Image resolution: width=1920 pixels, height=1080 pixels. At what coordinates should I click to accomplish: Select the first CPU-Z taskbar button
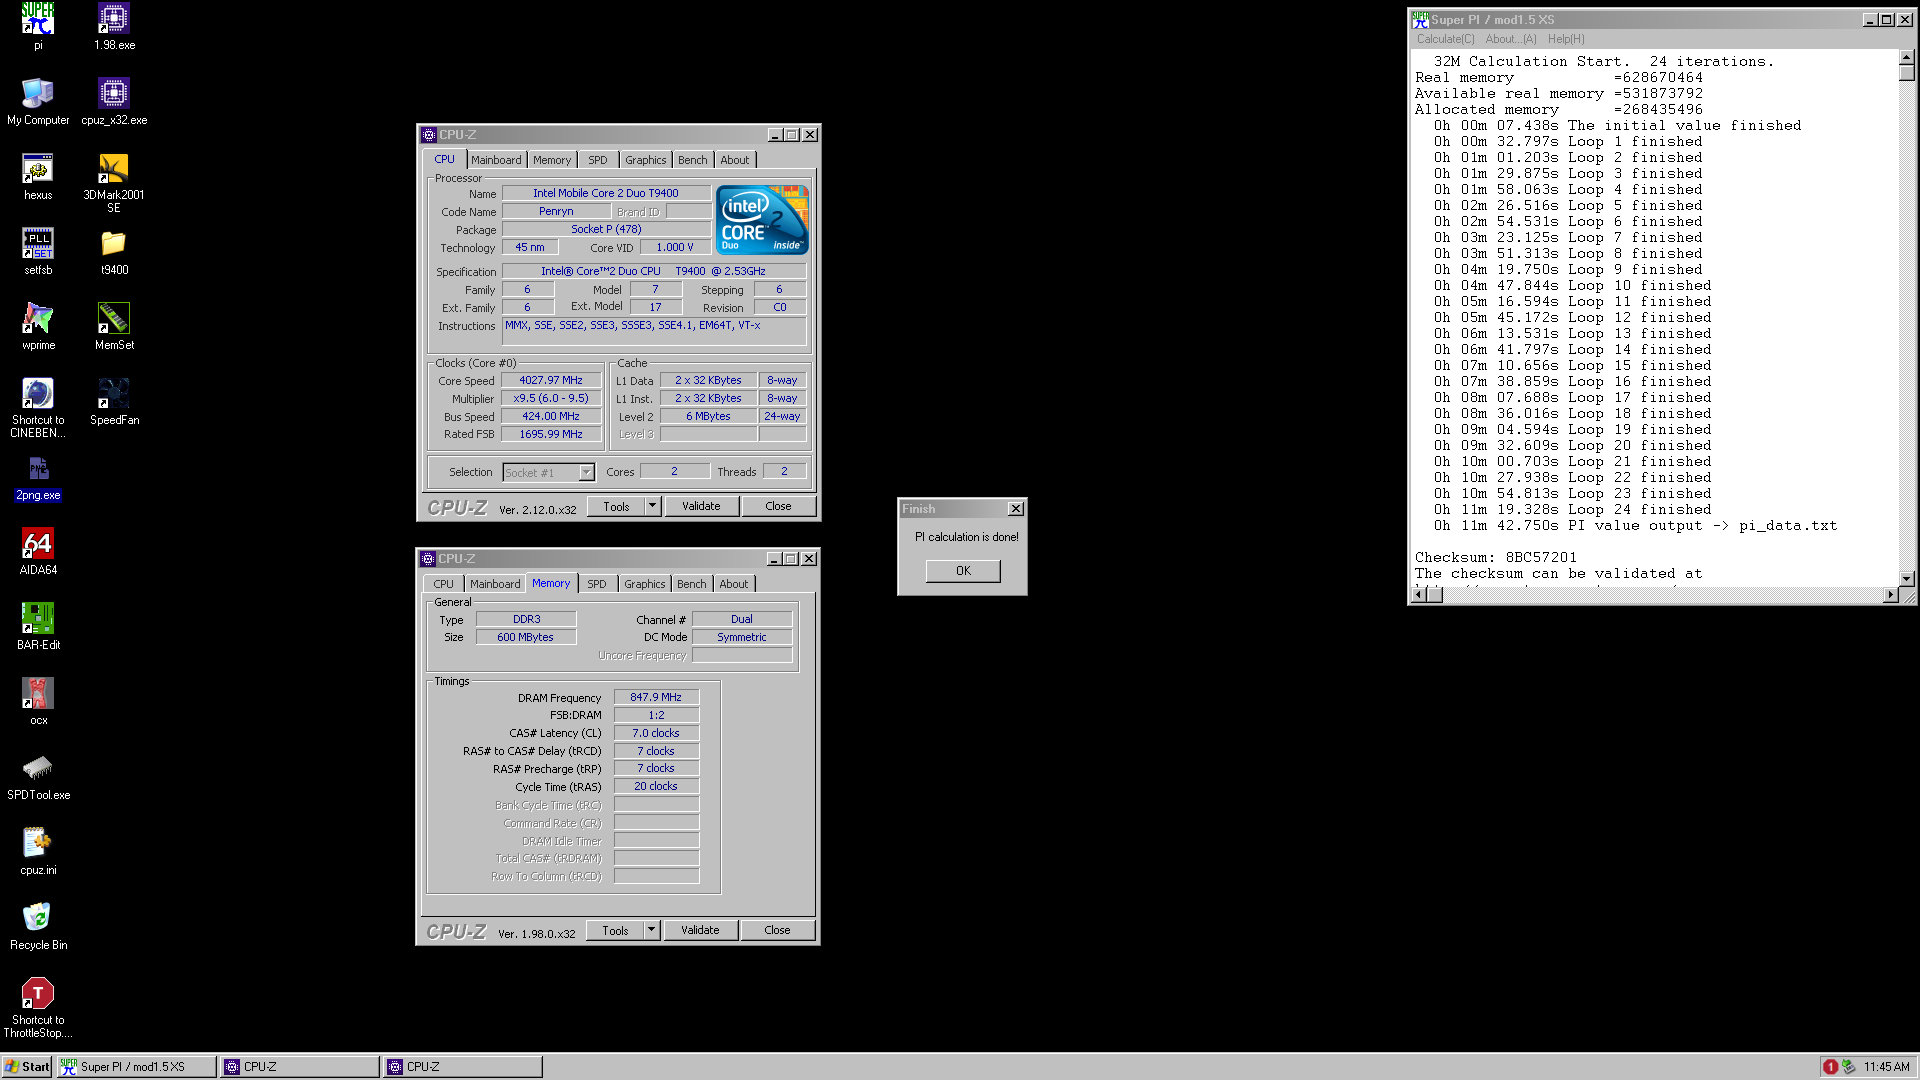click(x=299, y=1067)
